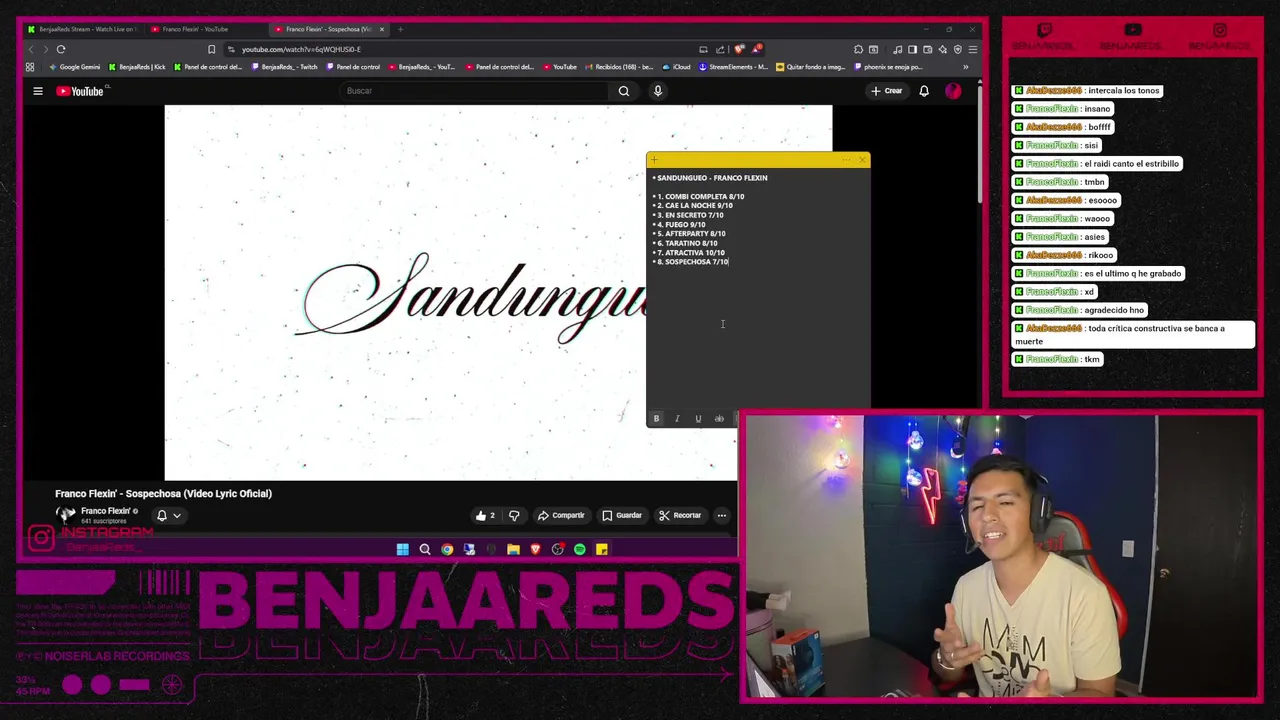The image size is (1280, 720).
Task: Switch to BenjaaReds Stream Kick tab
Action: [84, 29]
